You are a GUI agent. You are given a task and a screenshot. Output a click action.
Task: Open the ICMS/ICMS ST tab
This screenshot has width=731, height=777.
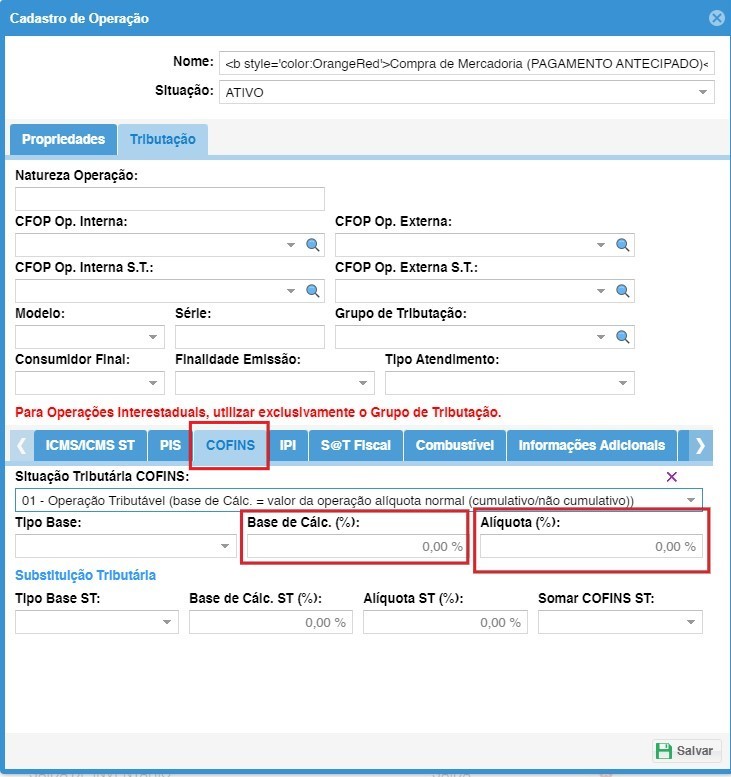90,446
